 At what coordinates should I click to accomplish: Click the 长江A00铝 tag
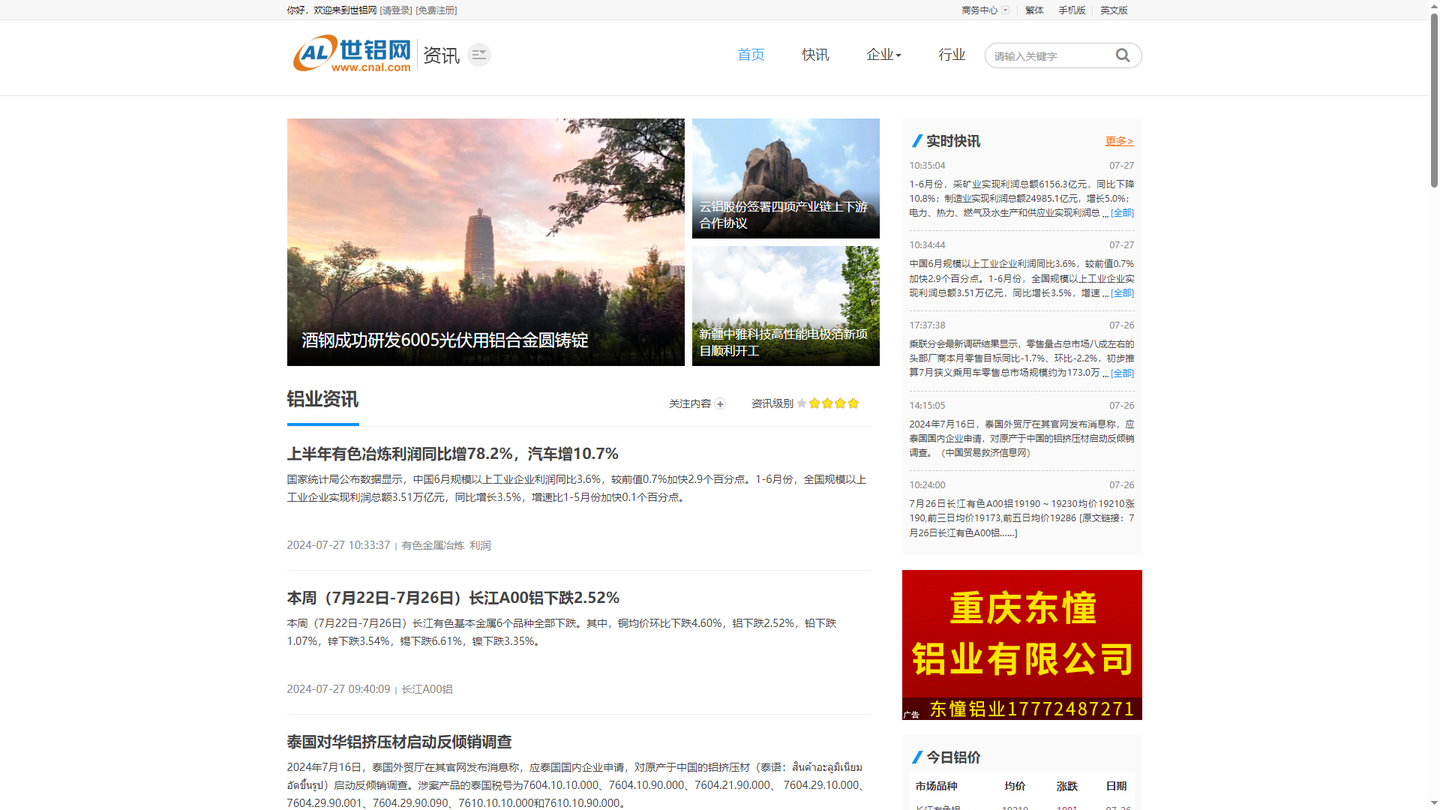coord(427,689)
